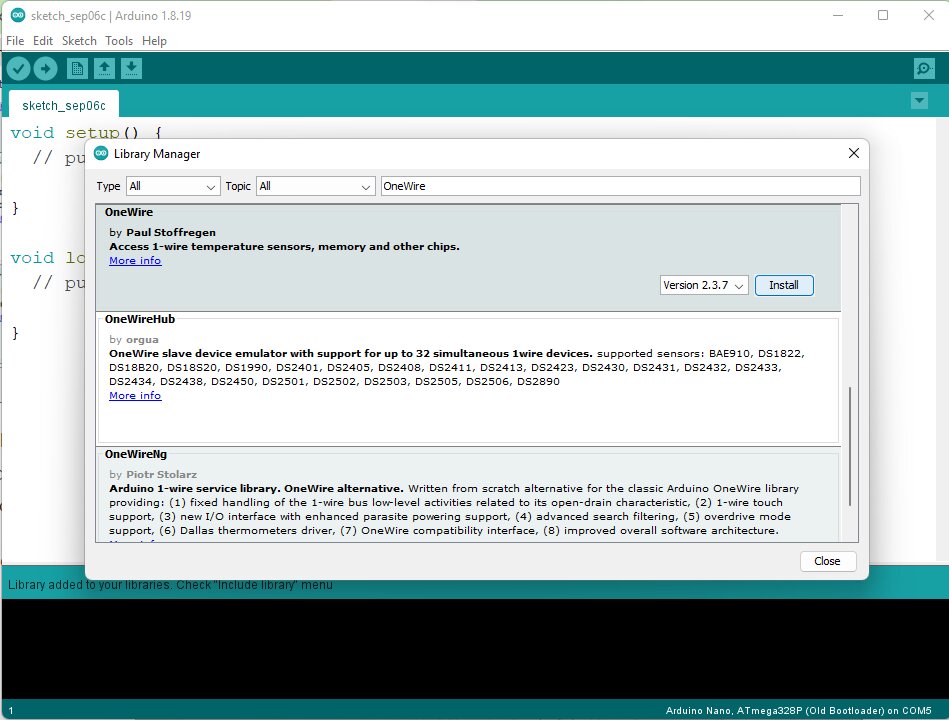Screen dimensions: 949x720
Task: Open the File menu
Action: (x=15, y=41)
